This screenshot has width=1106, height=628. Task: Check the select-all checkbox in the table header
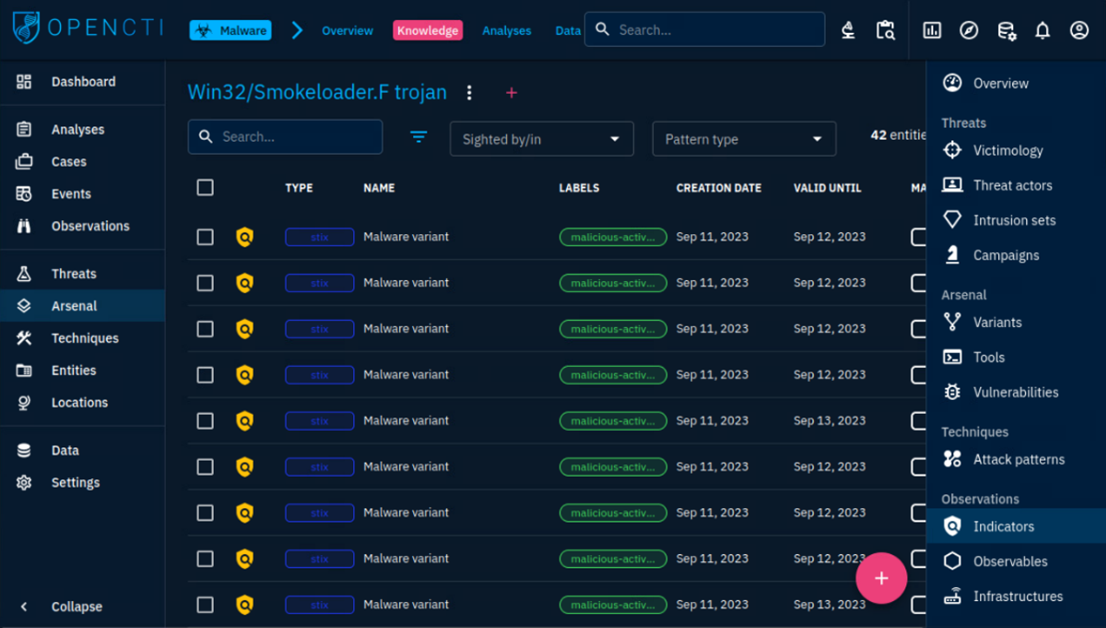tap(205, 187)
